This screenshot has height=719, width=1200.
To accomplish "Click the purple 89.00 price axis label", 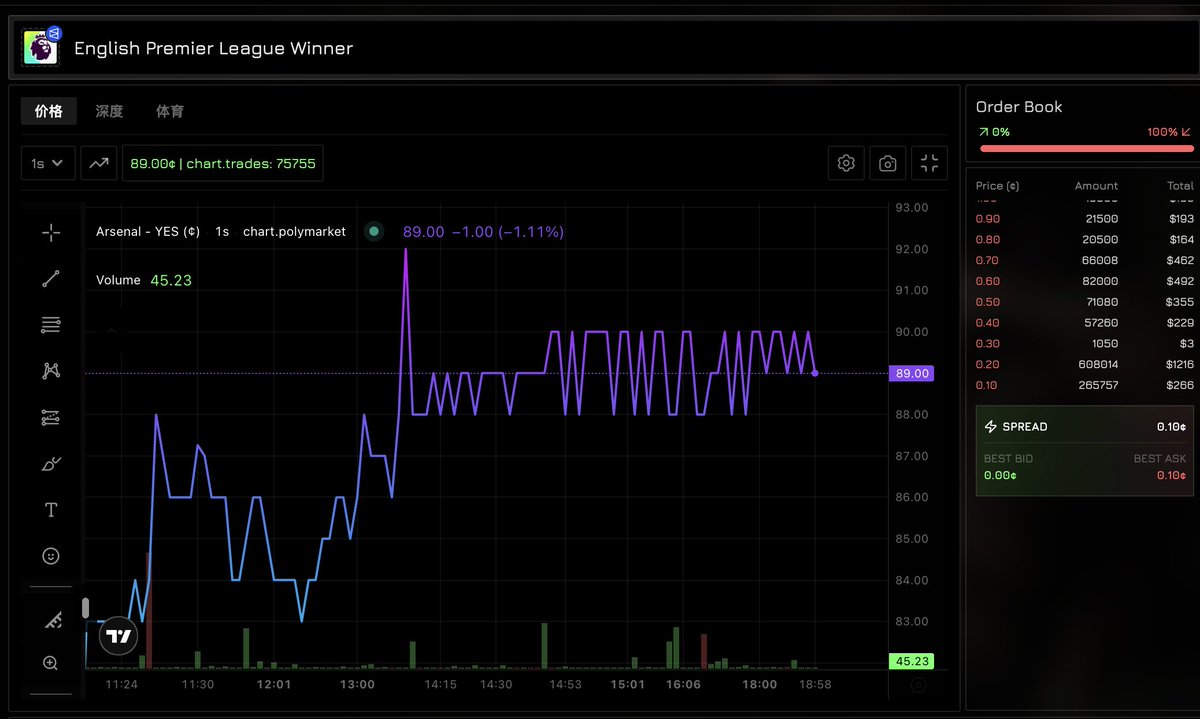I will [x=911, y=373].
